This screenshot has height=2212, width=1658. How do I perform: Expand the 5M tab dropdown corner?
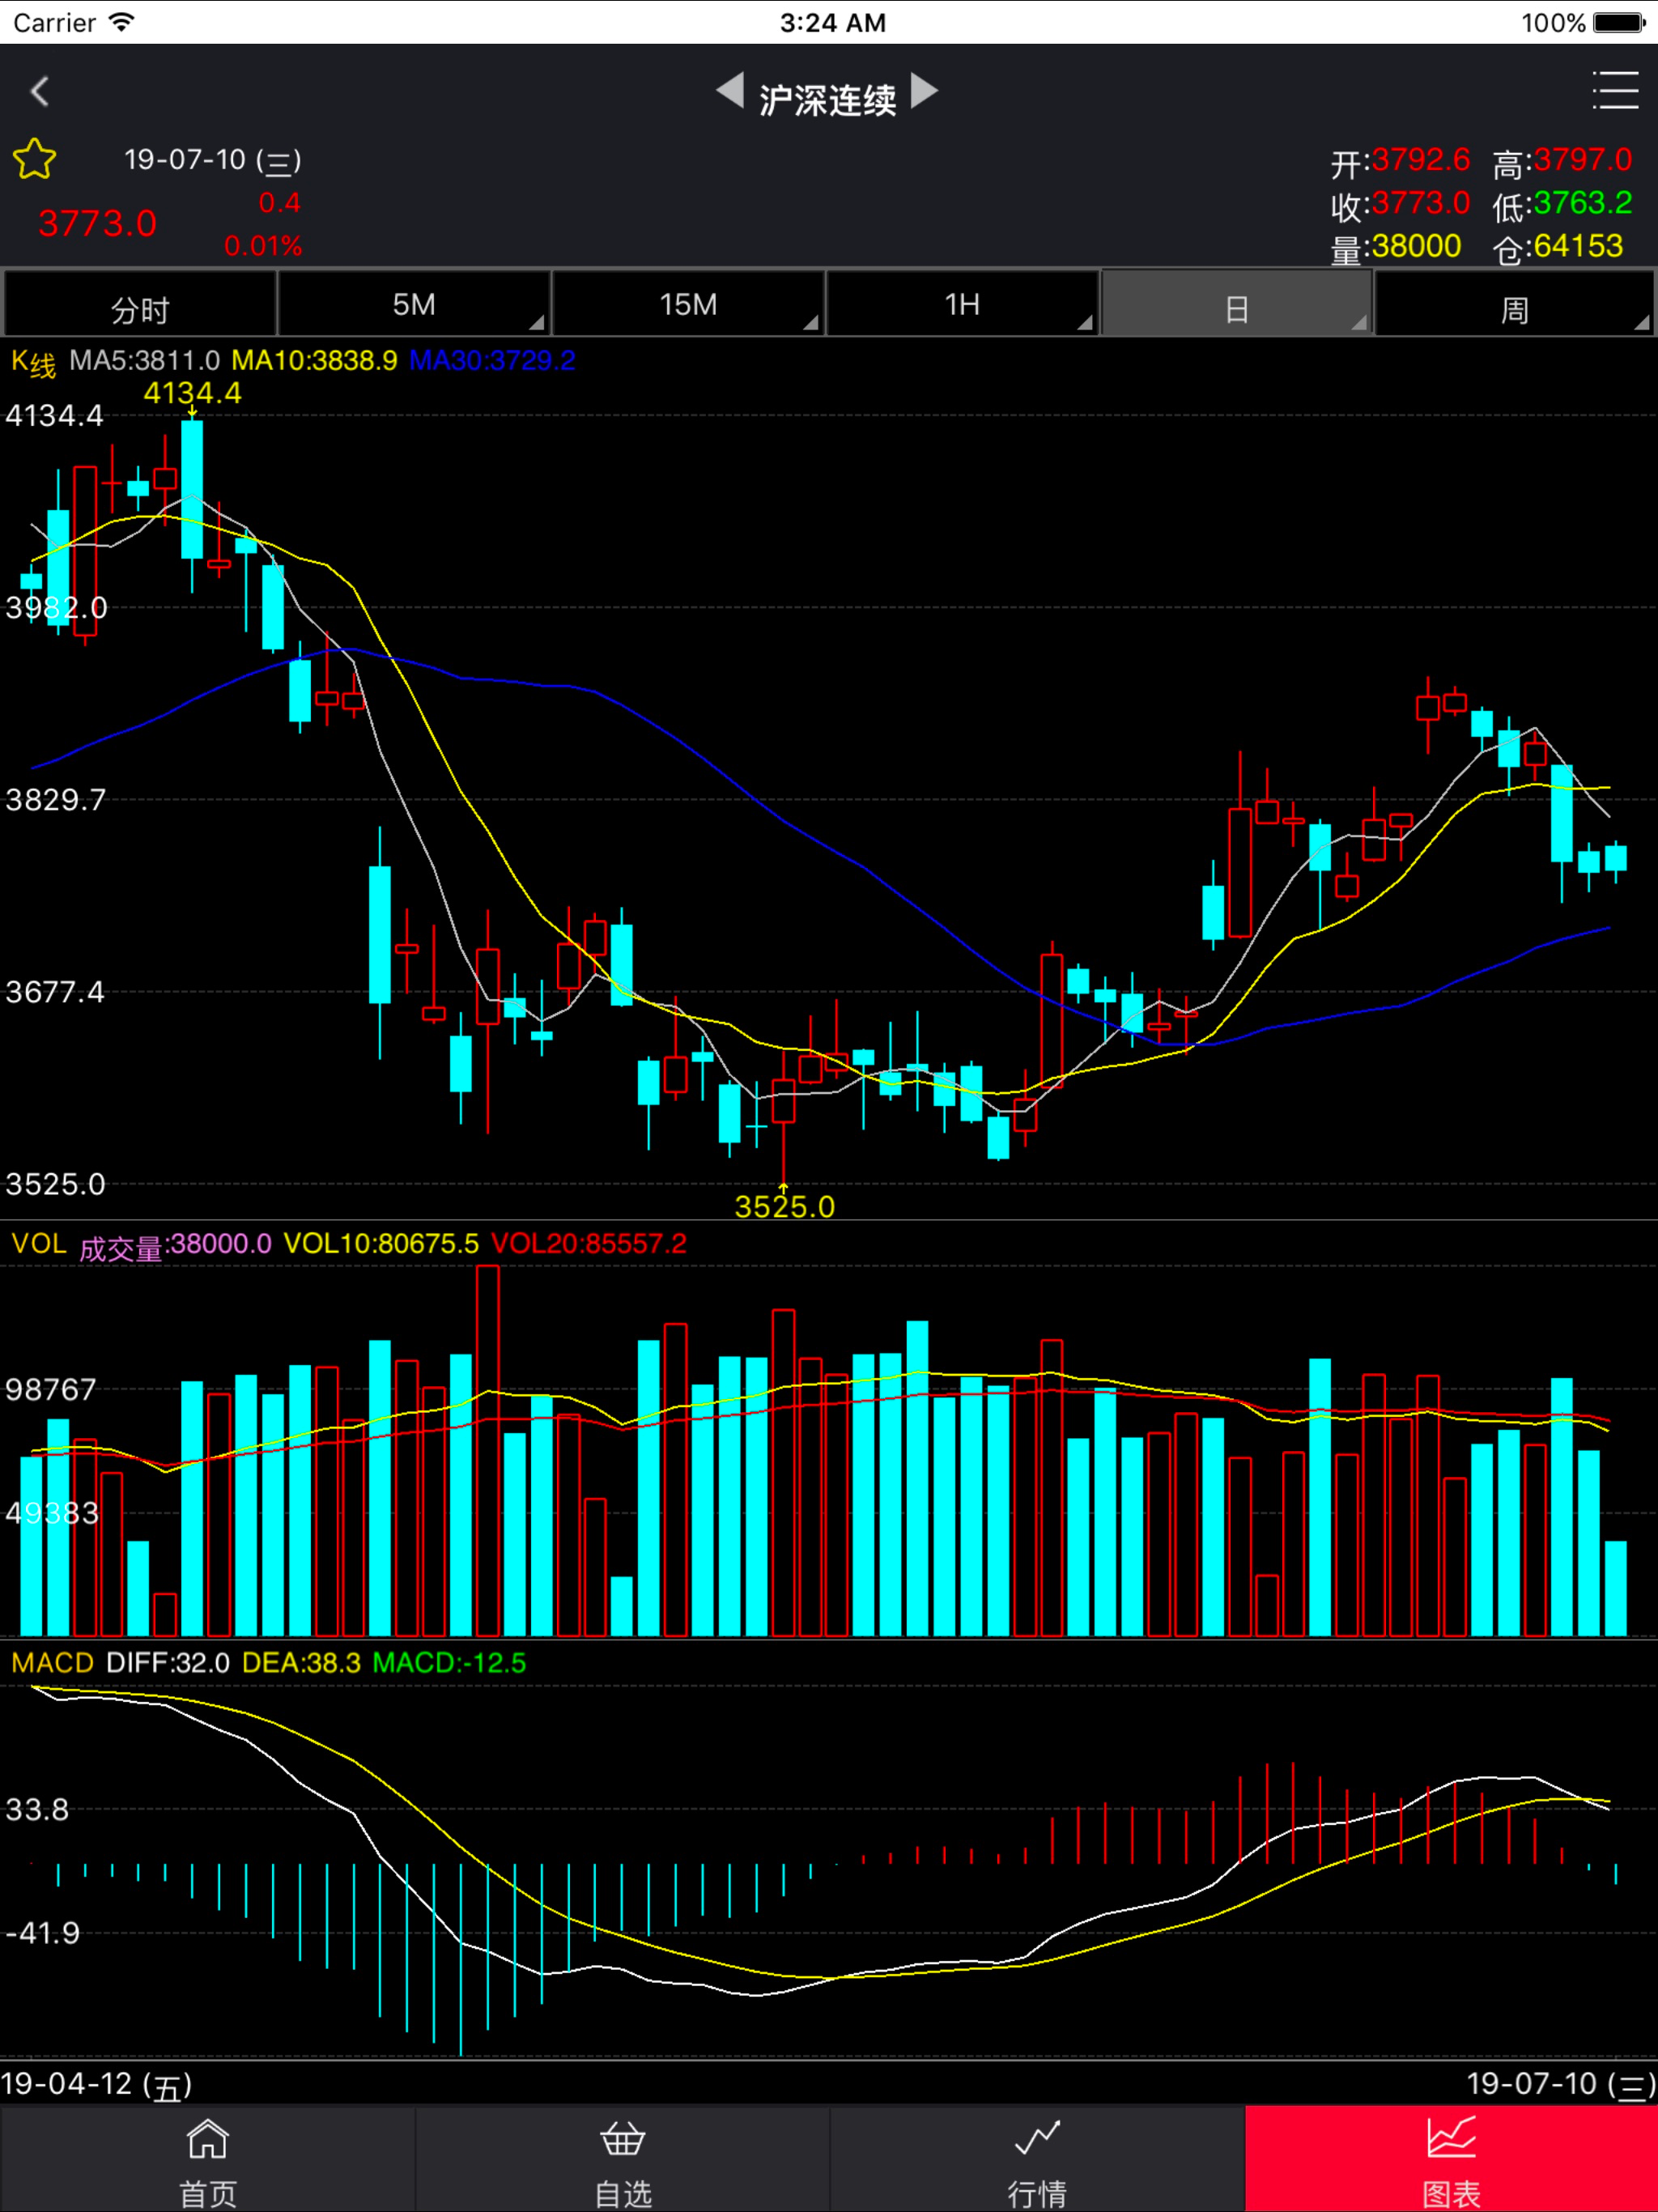537,323
